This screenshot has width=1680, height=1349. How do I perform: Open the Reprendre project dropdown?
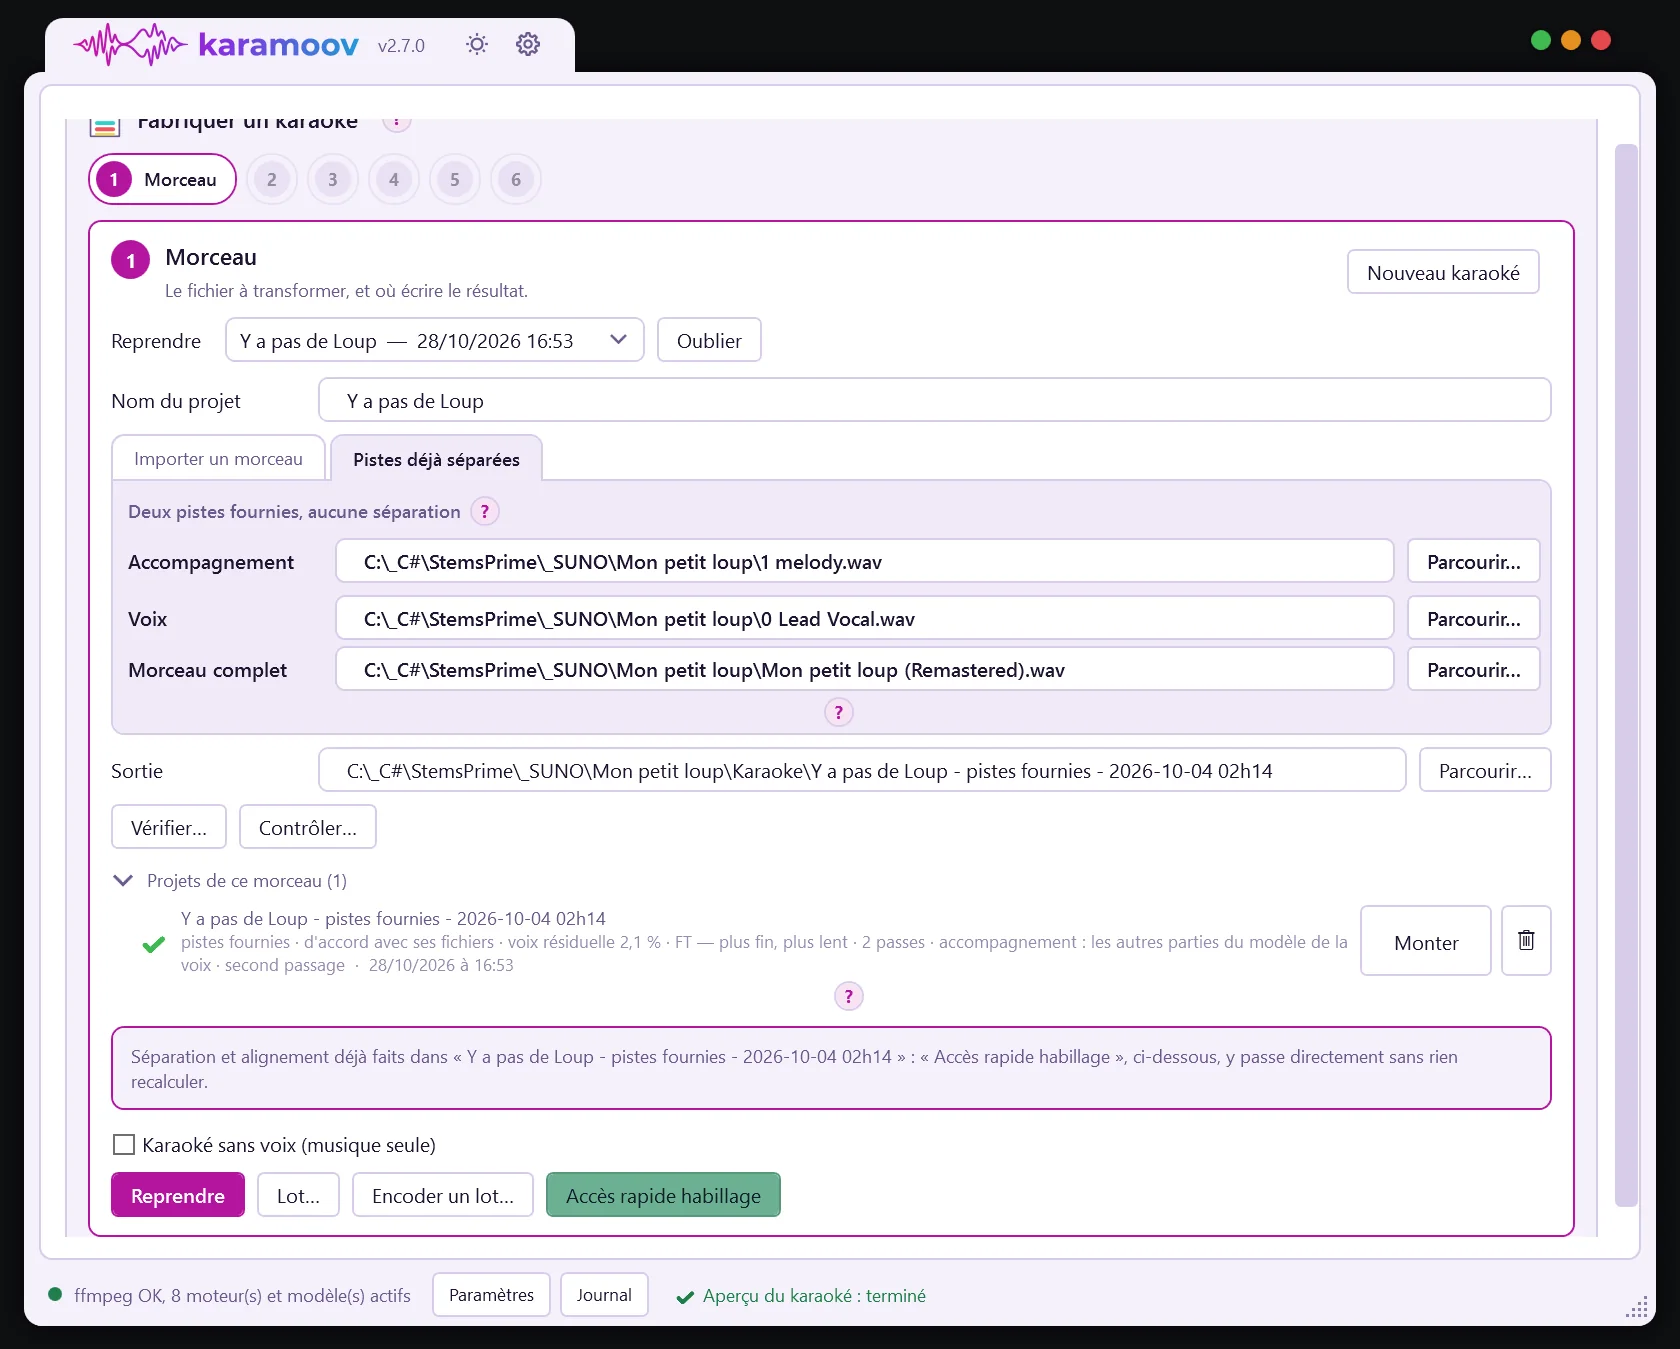tap(435, 340)
